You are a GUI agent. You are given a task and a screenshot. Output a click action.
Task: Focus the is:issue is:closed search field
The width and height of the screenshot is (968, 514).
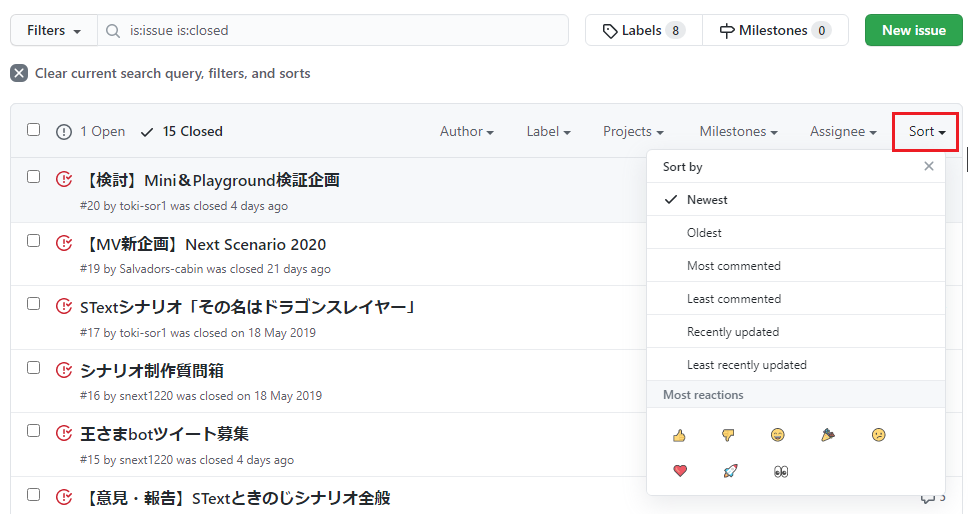(333, 30)
